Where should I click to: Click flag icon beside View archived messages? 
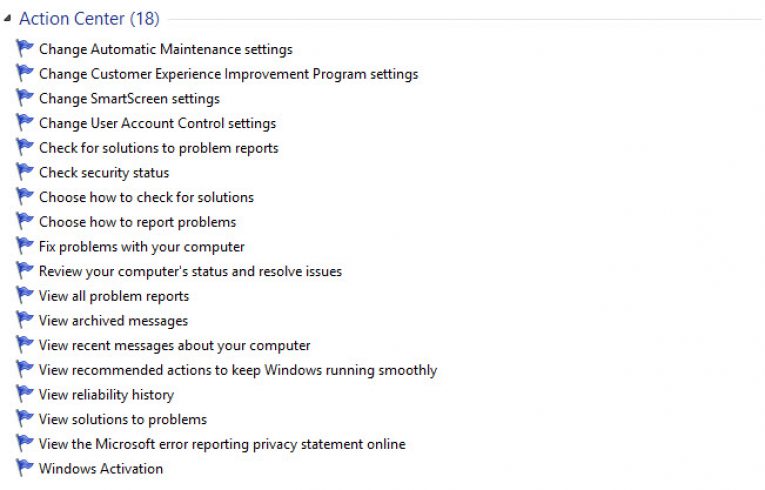tap(24, 320)
